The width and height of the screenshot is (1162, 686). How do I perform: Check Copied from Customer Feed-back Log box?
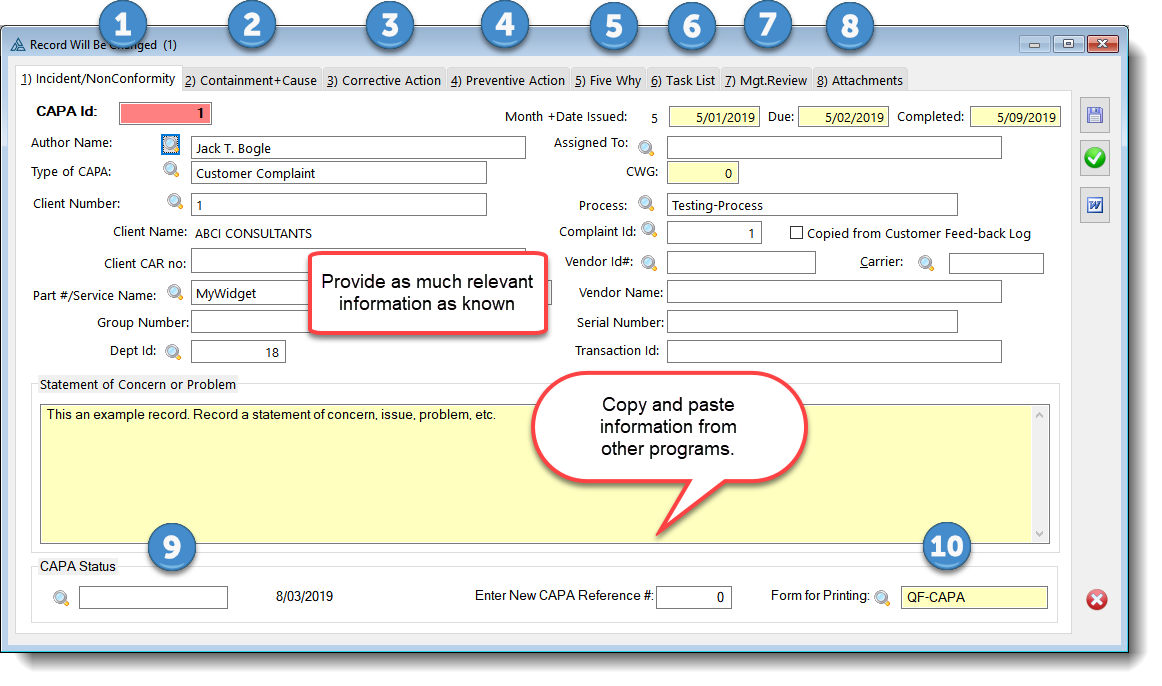796,233
